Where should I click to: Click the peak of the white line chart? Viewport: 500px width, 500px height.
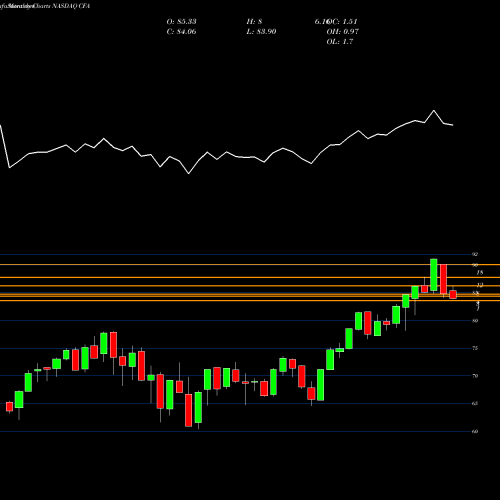(x=434, y=111)
